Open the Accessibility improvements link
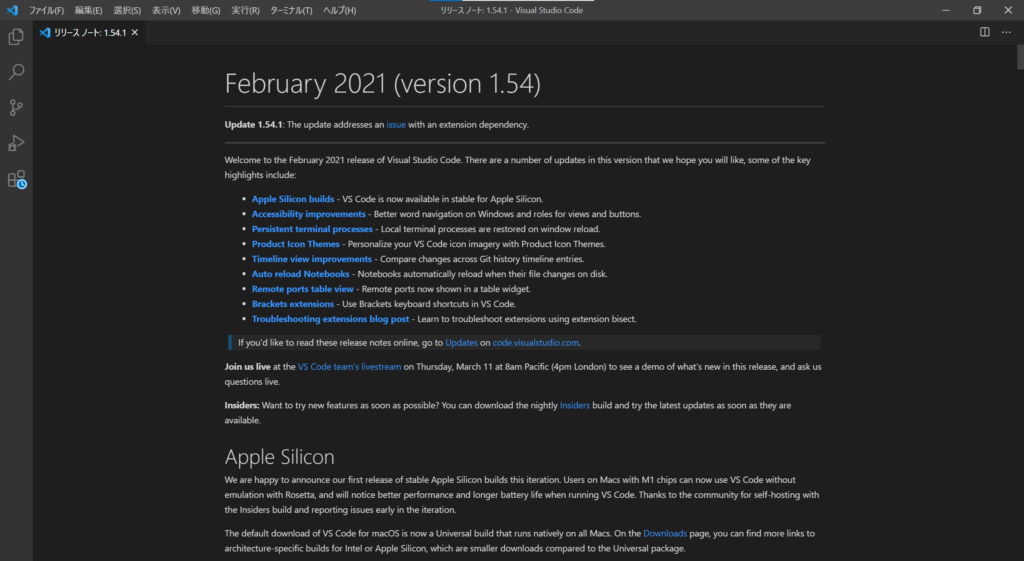The width and height of the screenshot is (1024, 561). [308, 214]
